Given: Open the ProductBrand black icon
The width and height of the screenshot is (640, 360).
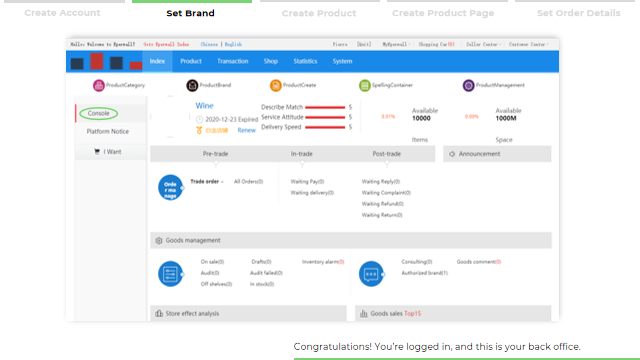Looking at the screenshot, I should [192, 85].
